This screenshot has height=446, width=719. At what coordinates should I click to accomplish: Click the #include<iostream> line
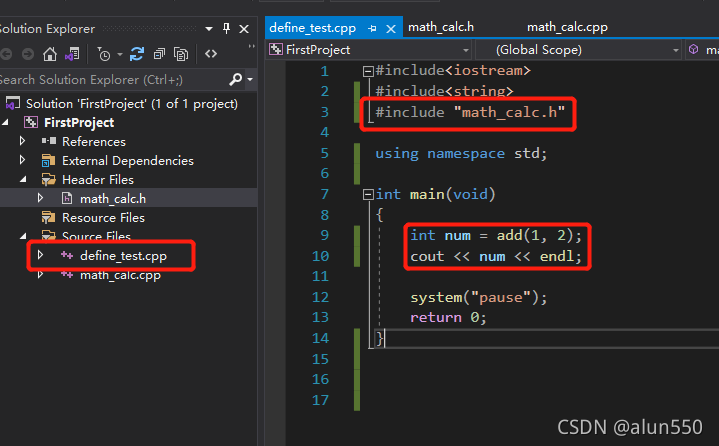point(453,71)
